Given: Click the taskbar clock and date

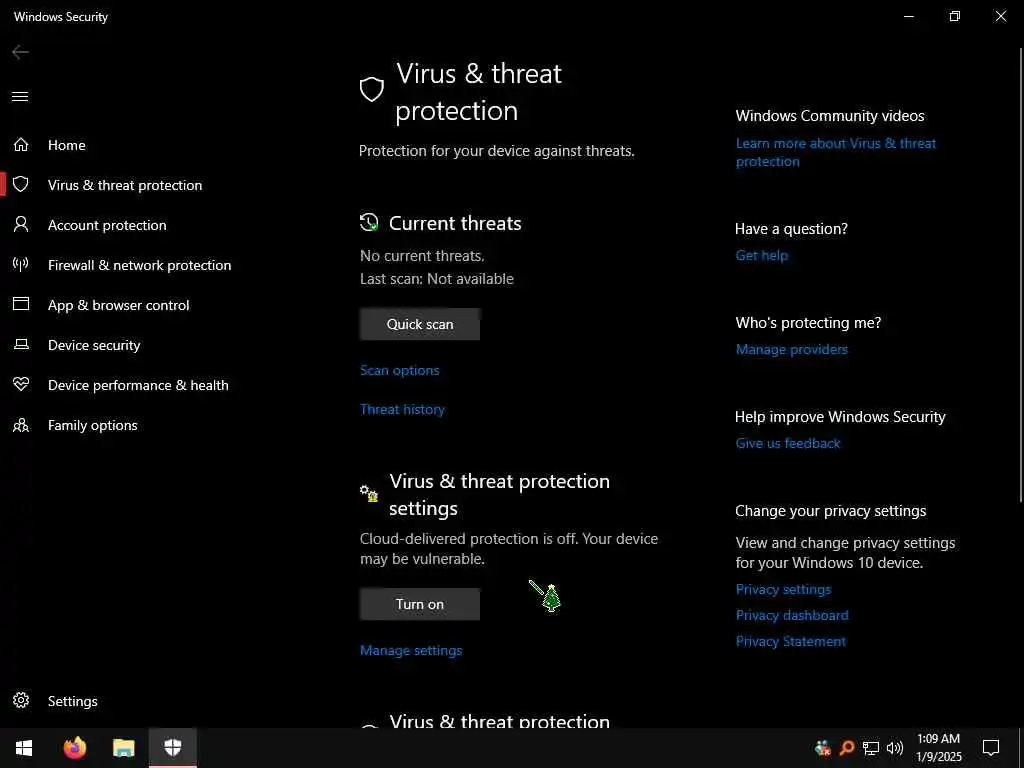Looking at the screenshot, I should (938, 748).
